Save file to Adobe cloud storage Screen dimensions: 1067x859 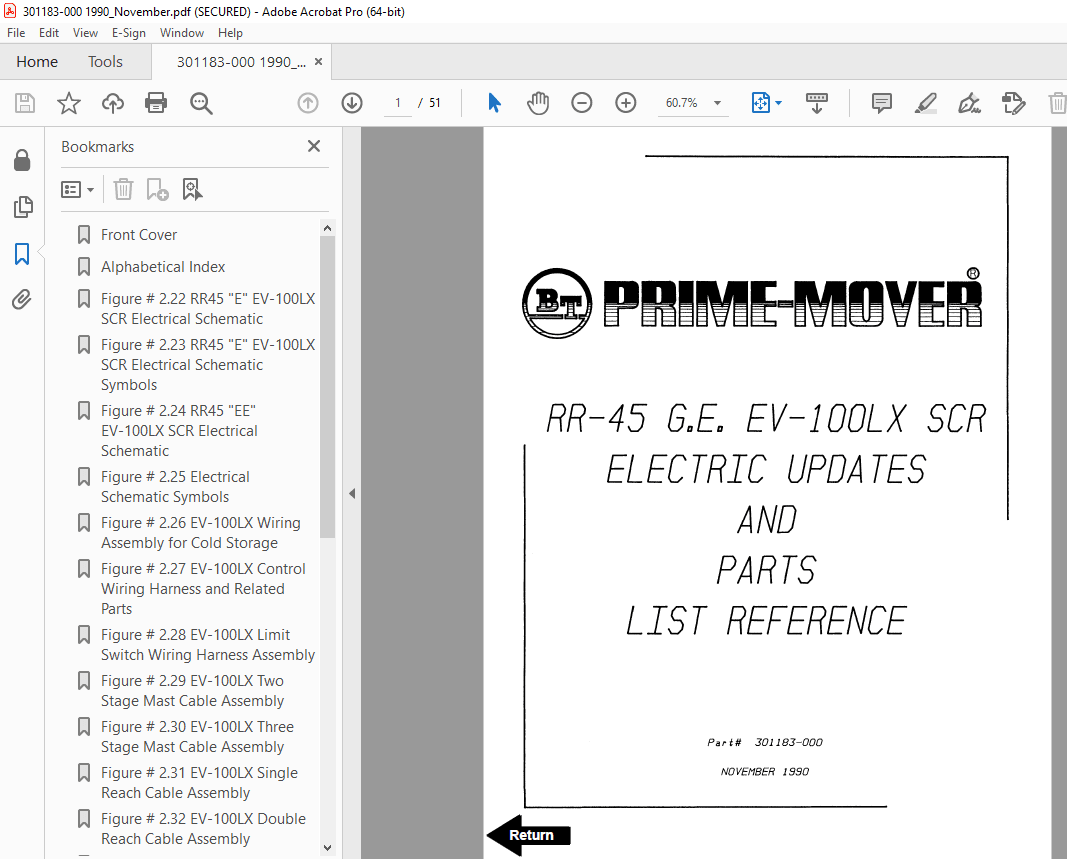coord(112,103)
